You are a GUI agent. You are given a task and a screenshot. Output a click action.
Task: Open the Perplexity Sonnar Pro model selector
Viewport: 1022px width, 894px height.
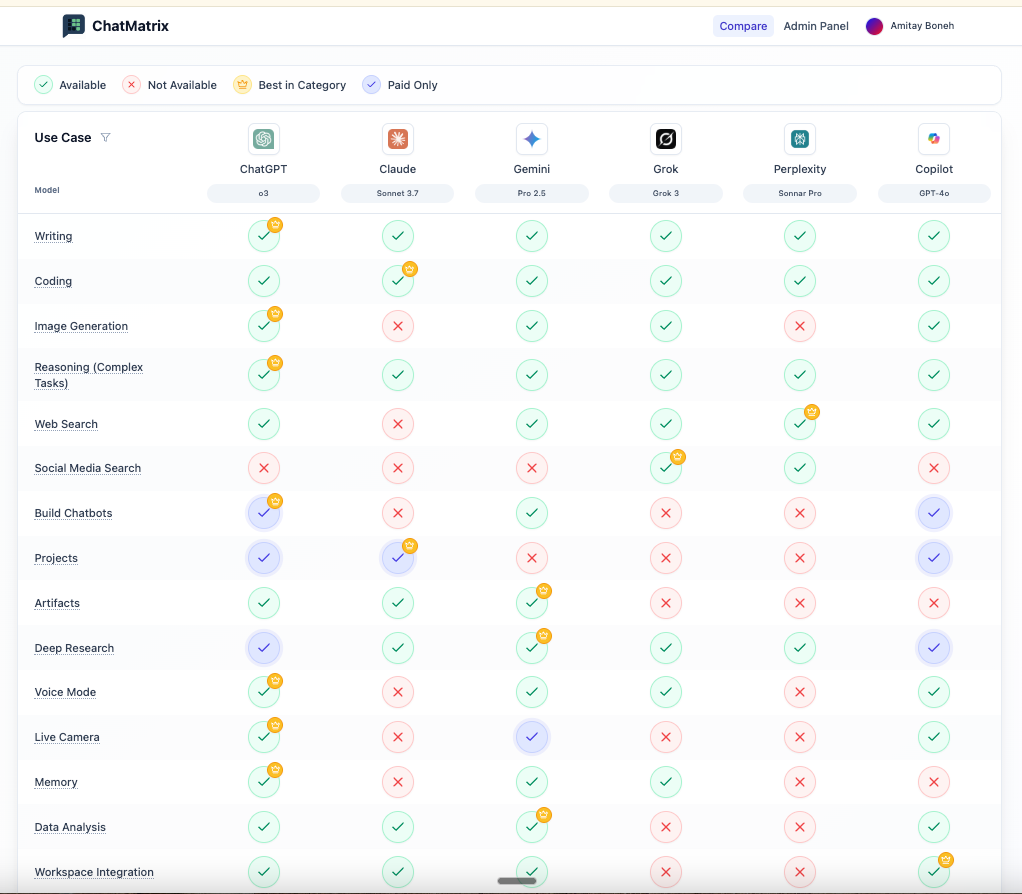pyautogui.click(x=800, y=194)
